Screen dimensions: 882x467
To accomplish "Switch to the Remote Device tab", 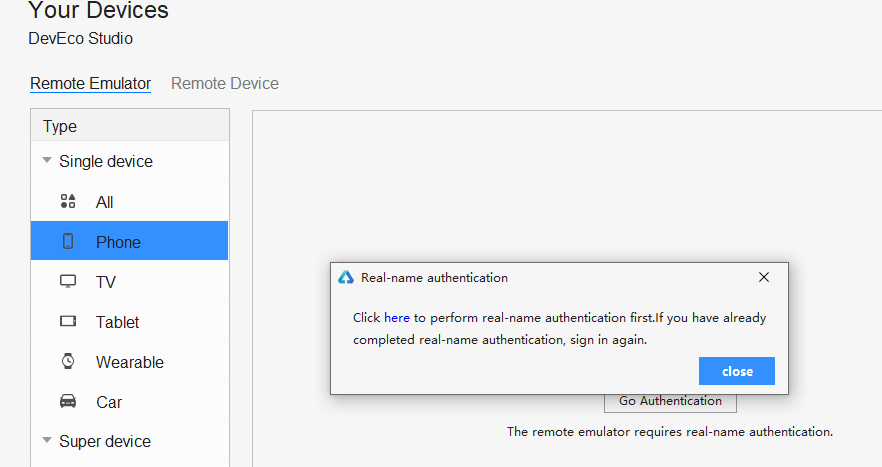I will click(225, 84).
